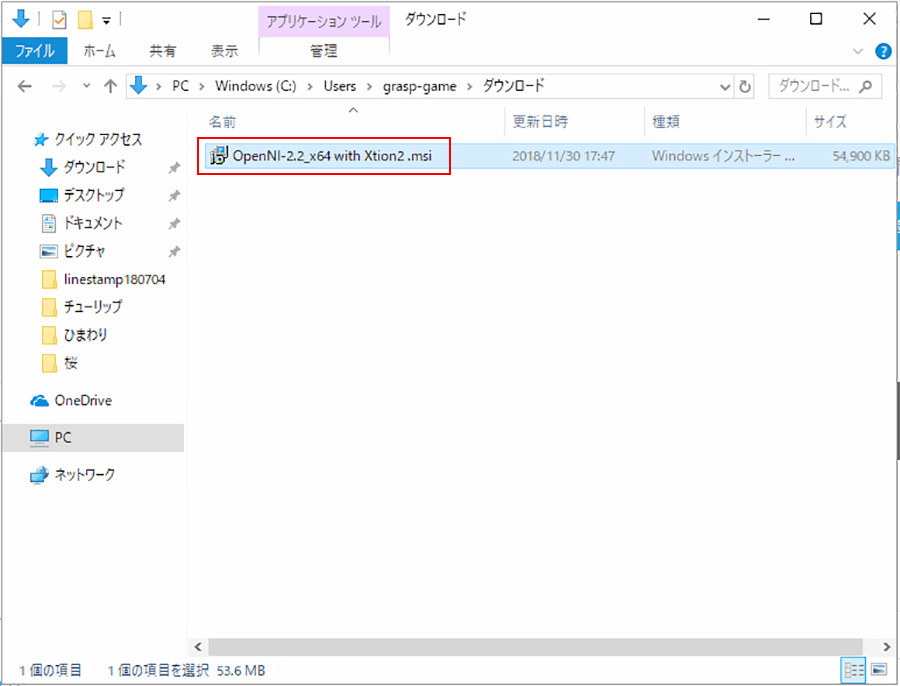900x686 pixels.
Task: Go forward with the right arrow
Action: coord(59,86)
